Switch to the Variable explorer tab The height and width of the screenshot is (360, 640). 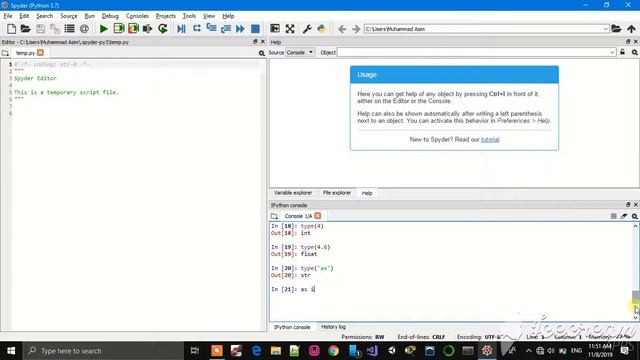[x=293, y=193]
